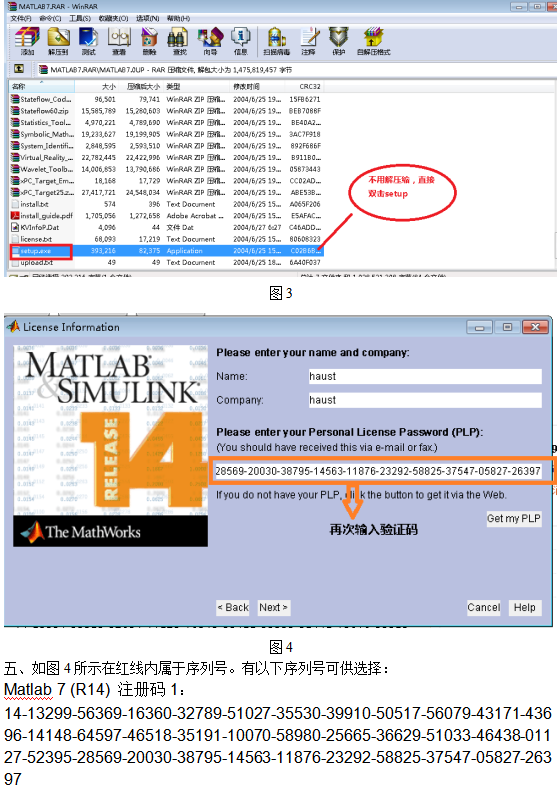
Task: Select the KVInfoP.Dat file icon
Action: point(16,227)
